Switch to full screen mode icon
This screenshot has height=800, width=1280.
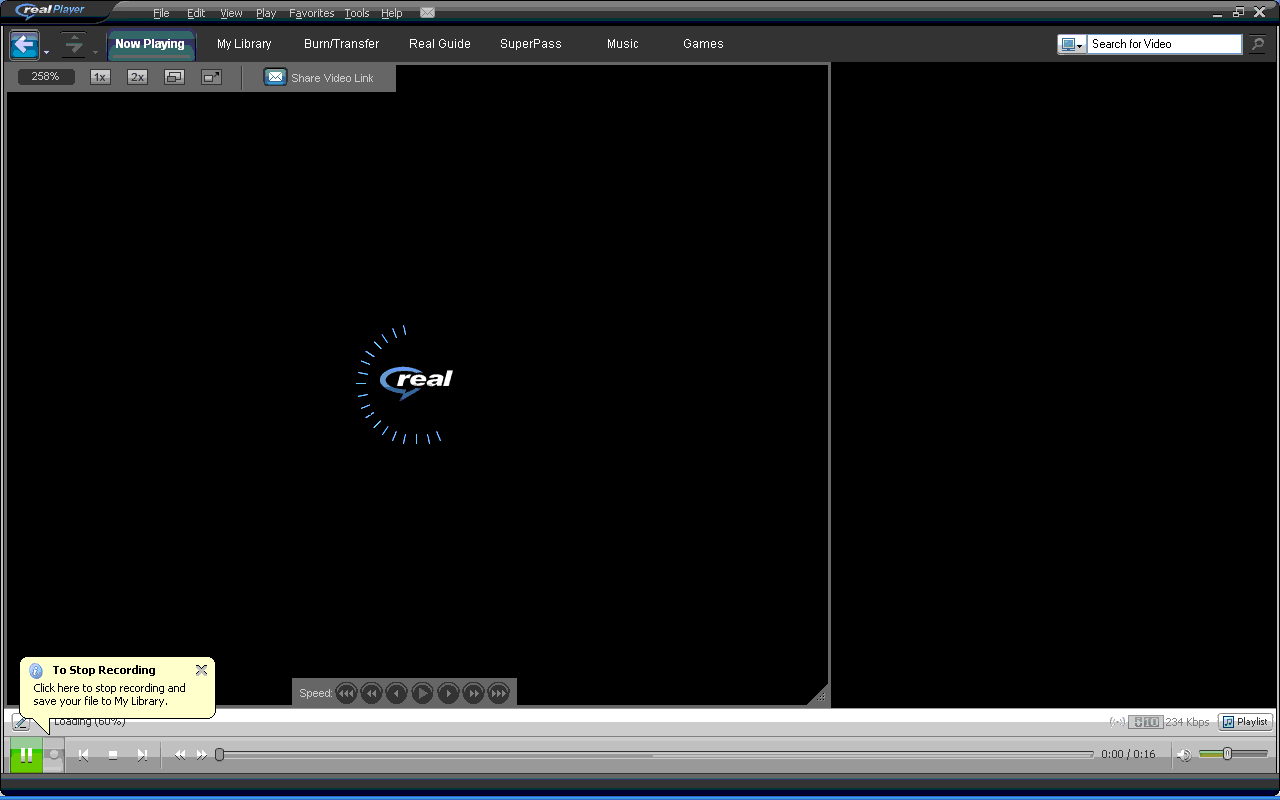pos(211,77)
